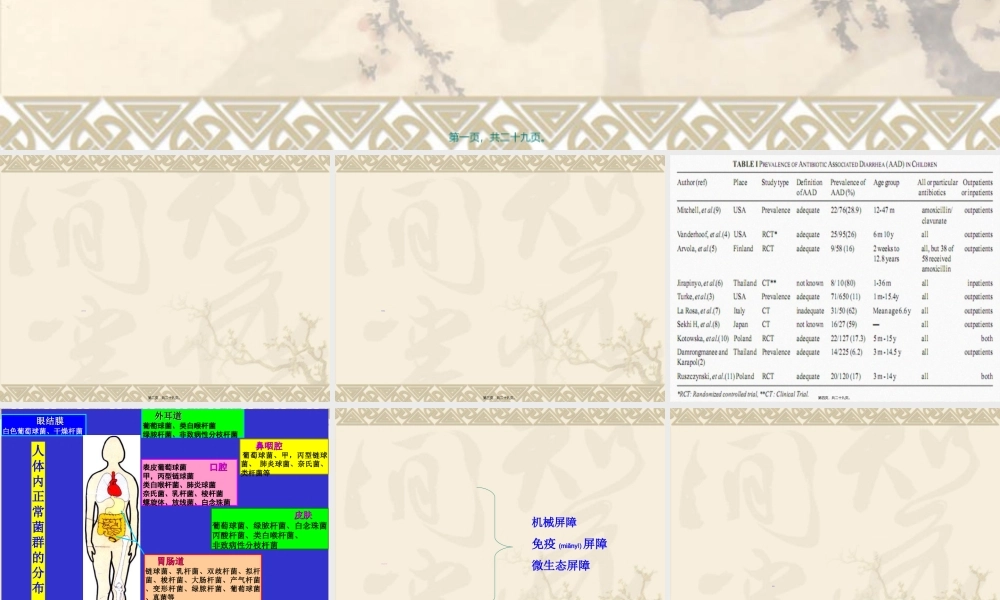
Task: Select the green 皮肤 box
Action: coord(269,528)
